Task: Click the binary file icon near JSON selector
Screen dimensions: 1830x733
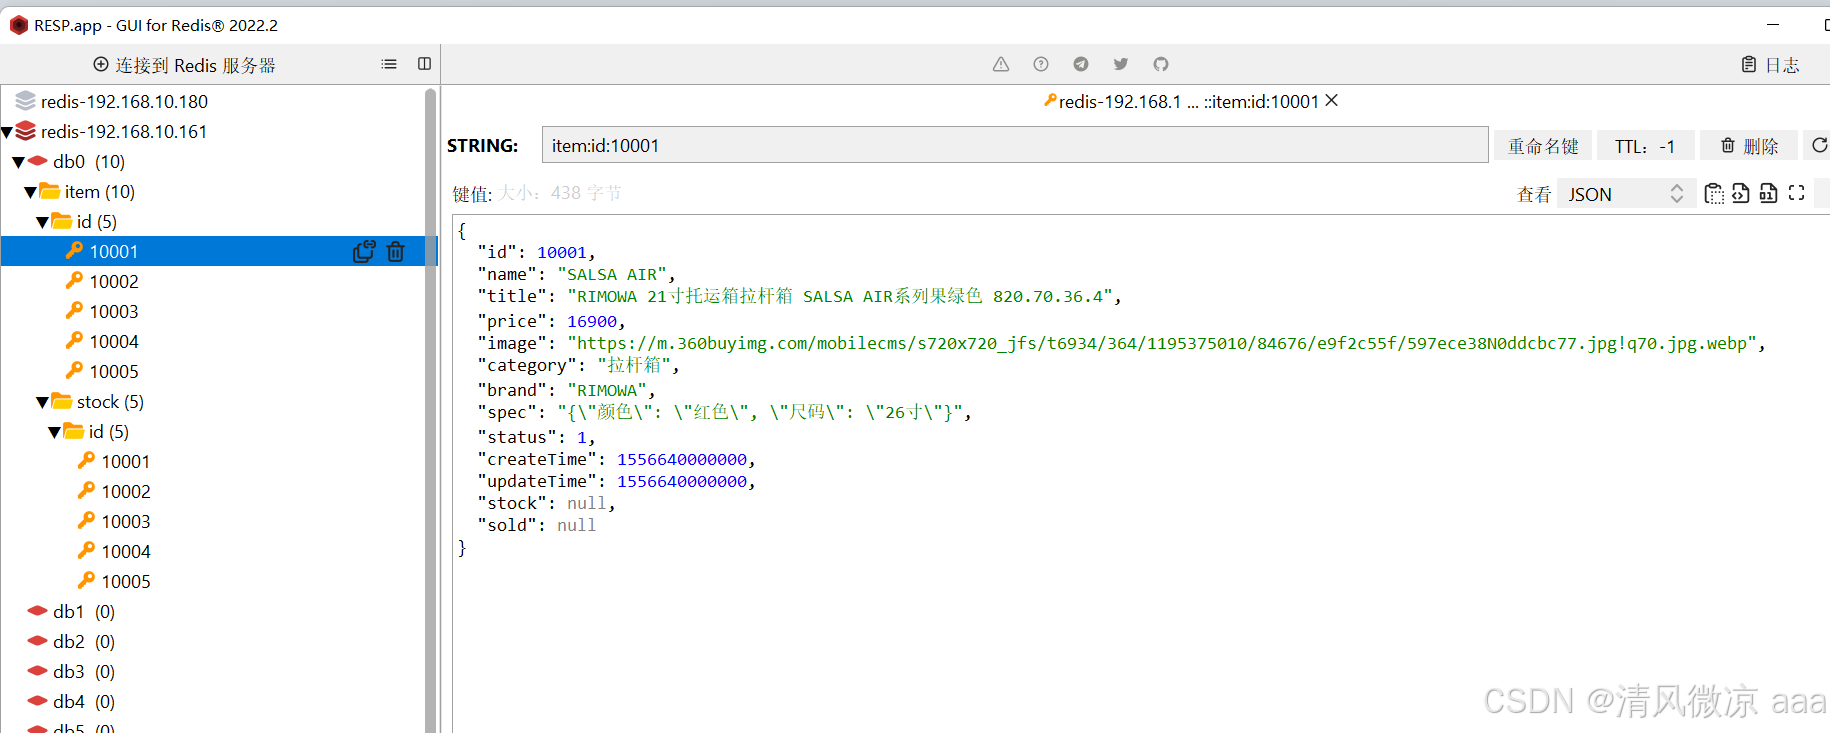Action: pos(1768,193)
